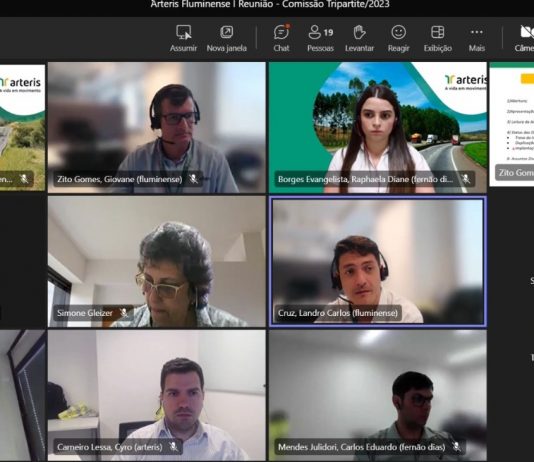Image resolution: width=534 pixels, height=462 pixels.
Task: Click muted mic icon on left-edge arteris tile
Action: click(x=24, y=179)
